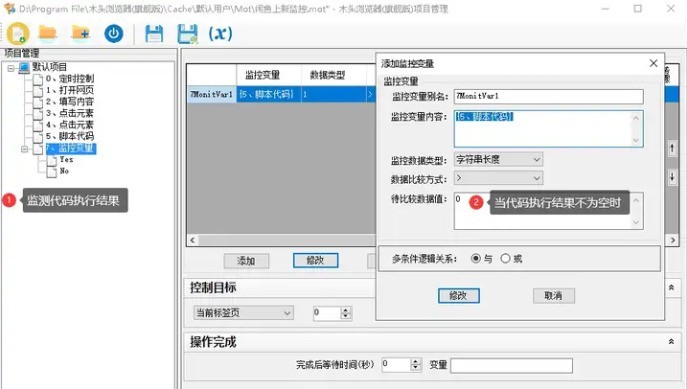Select tree item 4、点击元素

coord(70,124)
